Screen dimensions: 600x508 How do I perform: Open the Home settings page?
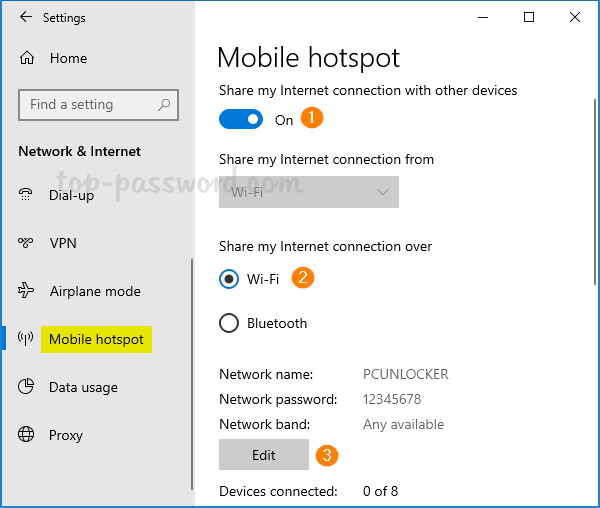[68, 58]
